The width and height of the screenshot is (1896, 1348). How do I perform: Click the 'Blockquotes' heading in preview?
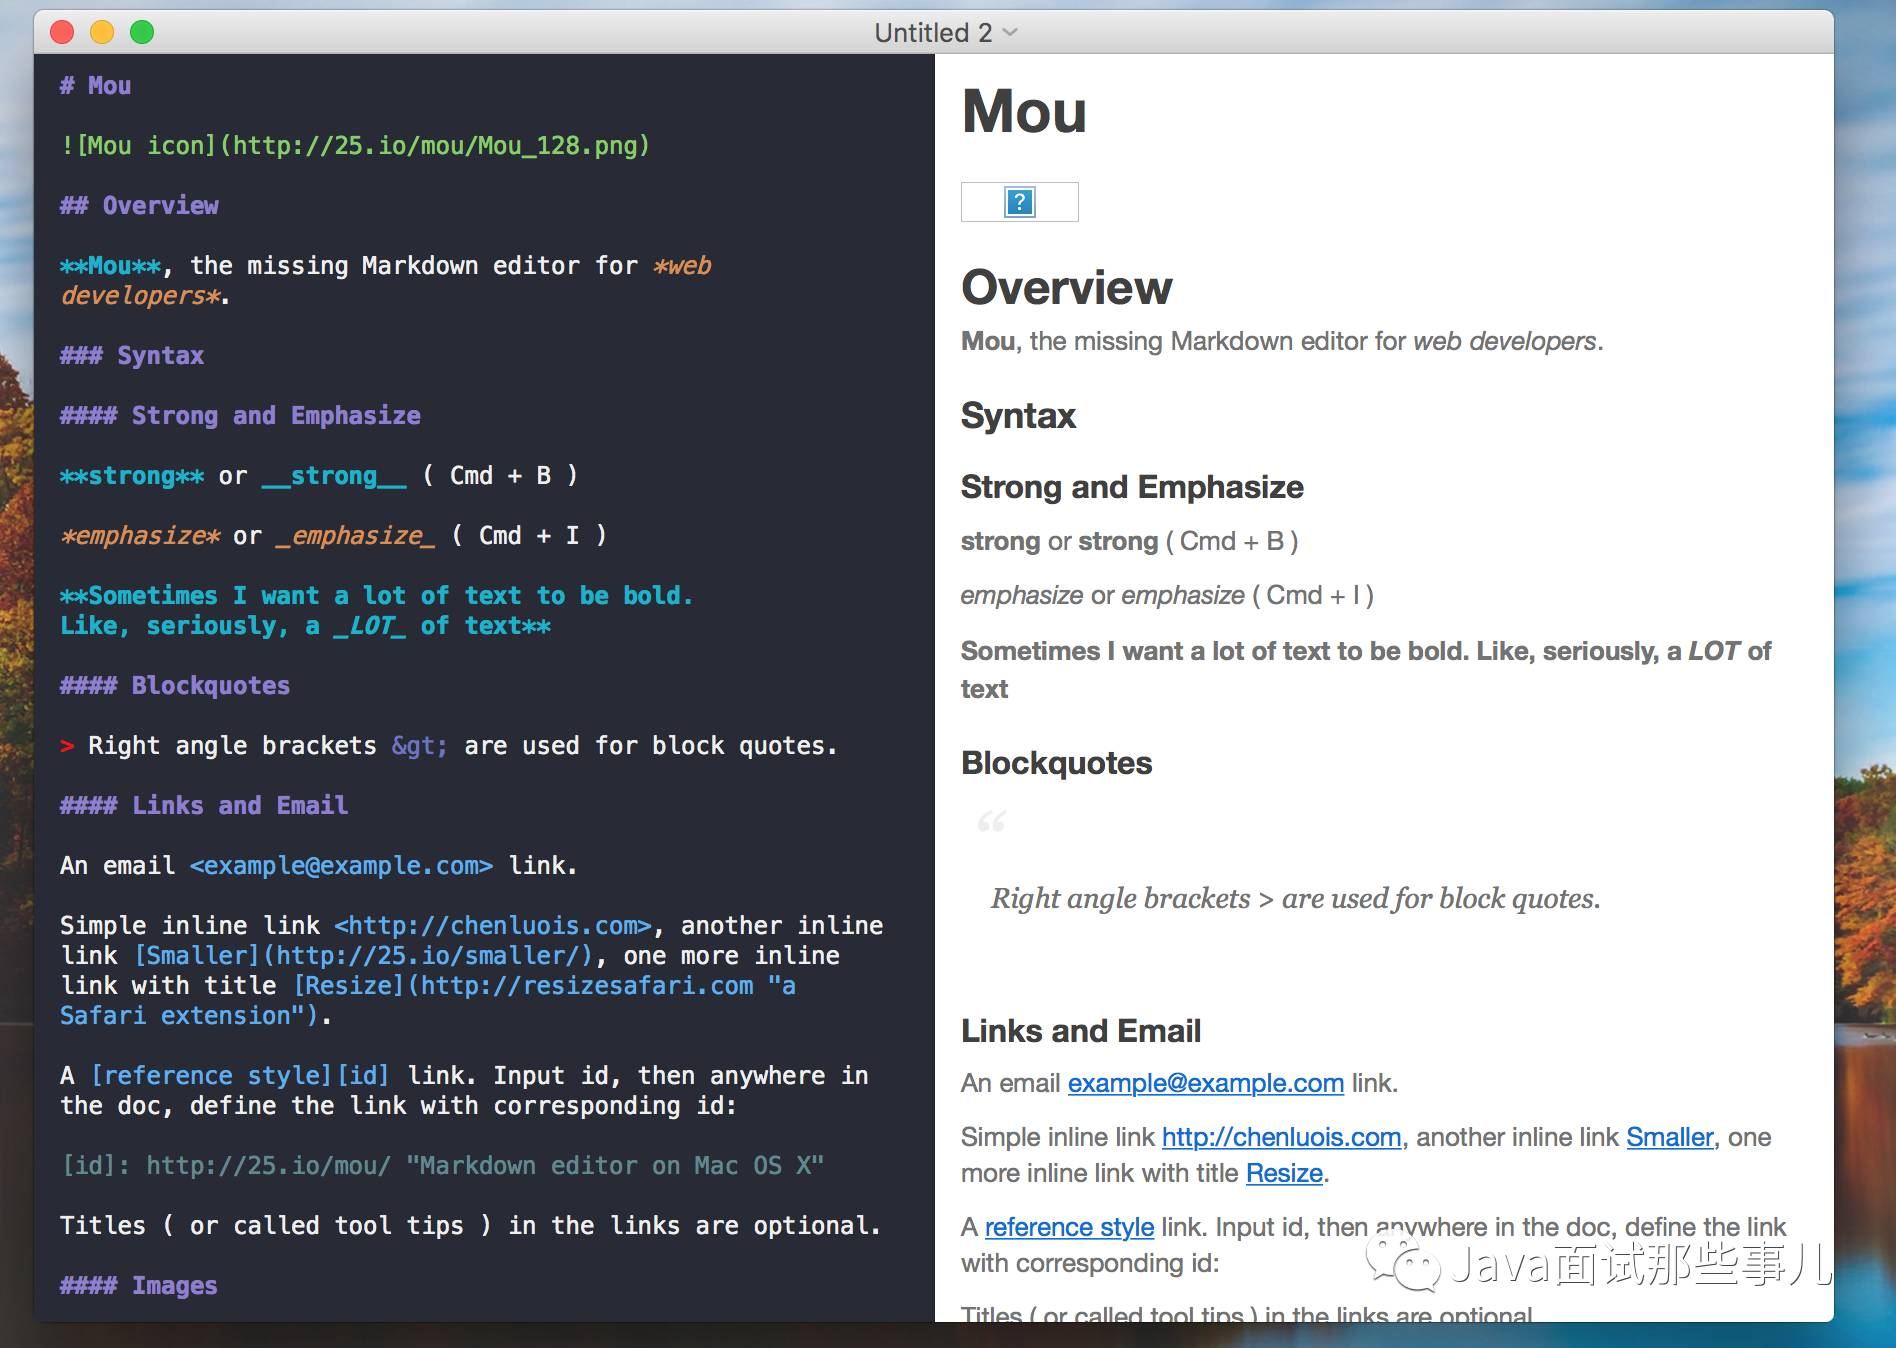click(1056, 763)
